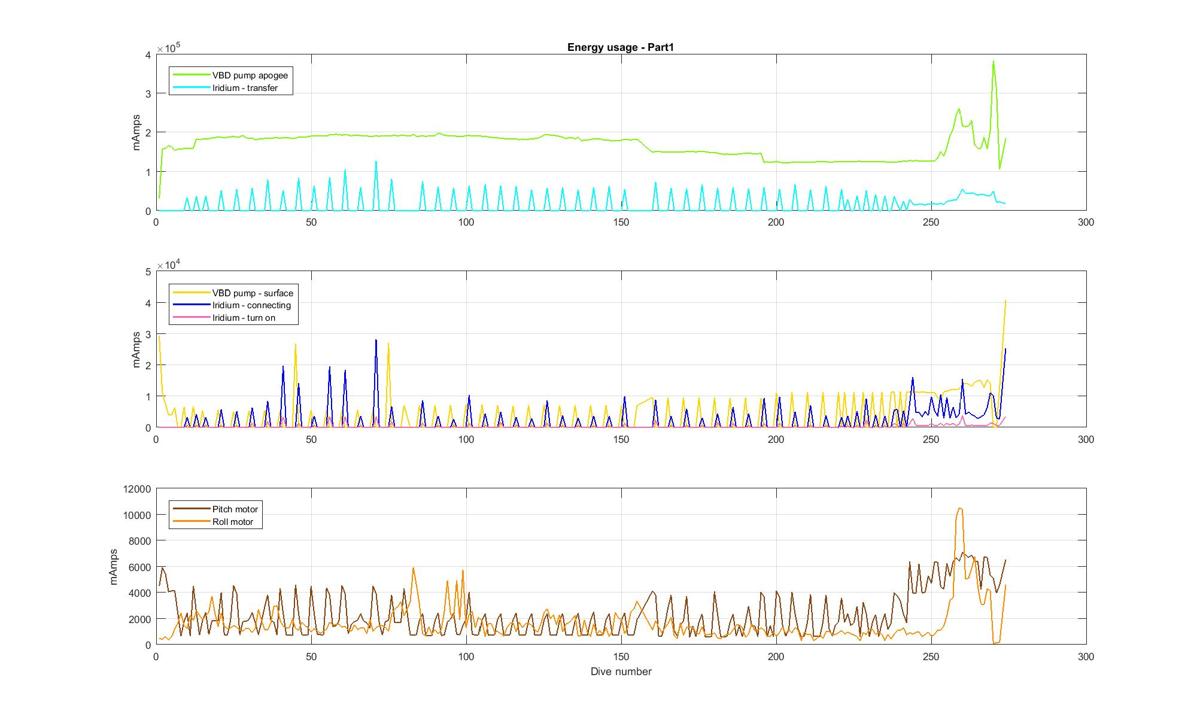
Task: Click the '8000' tick on the bottom chart
Action: (x=138, y=541)
